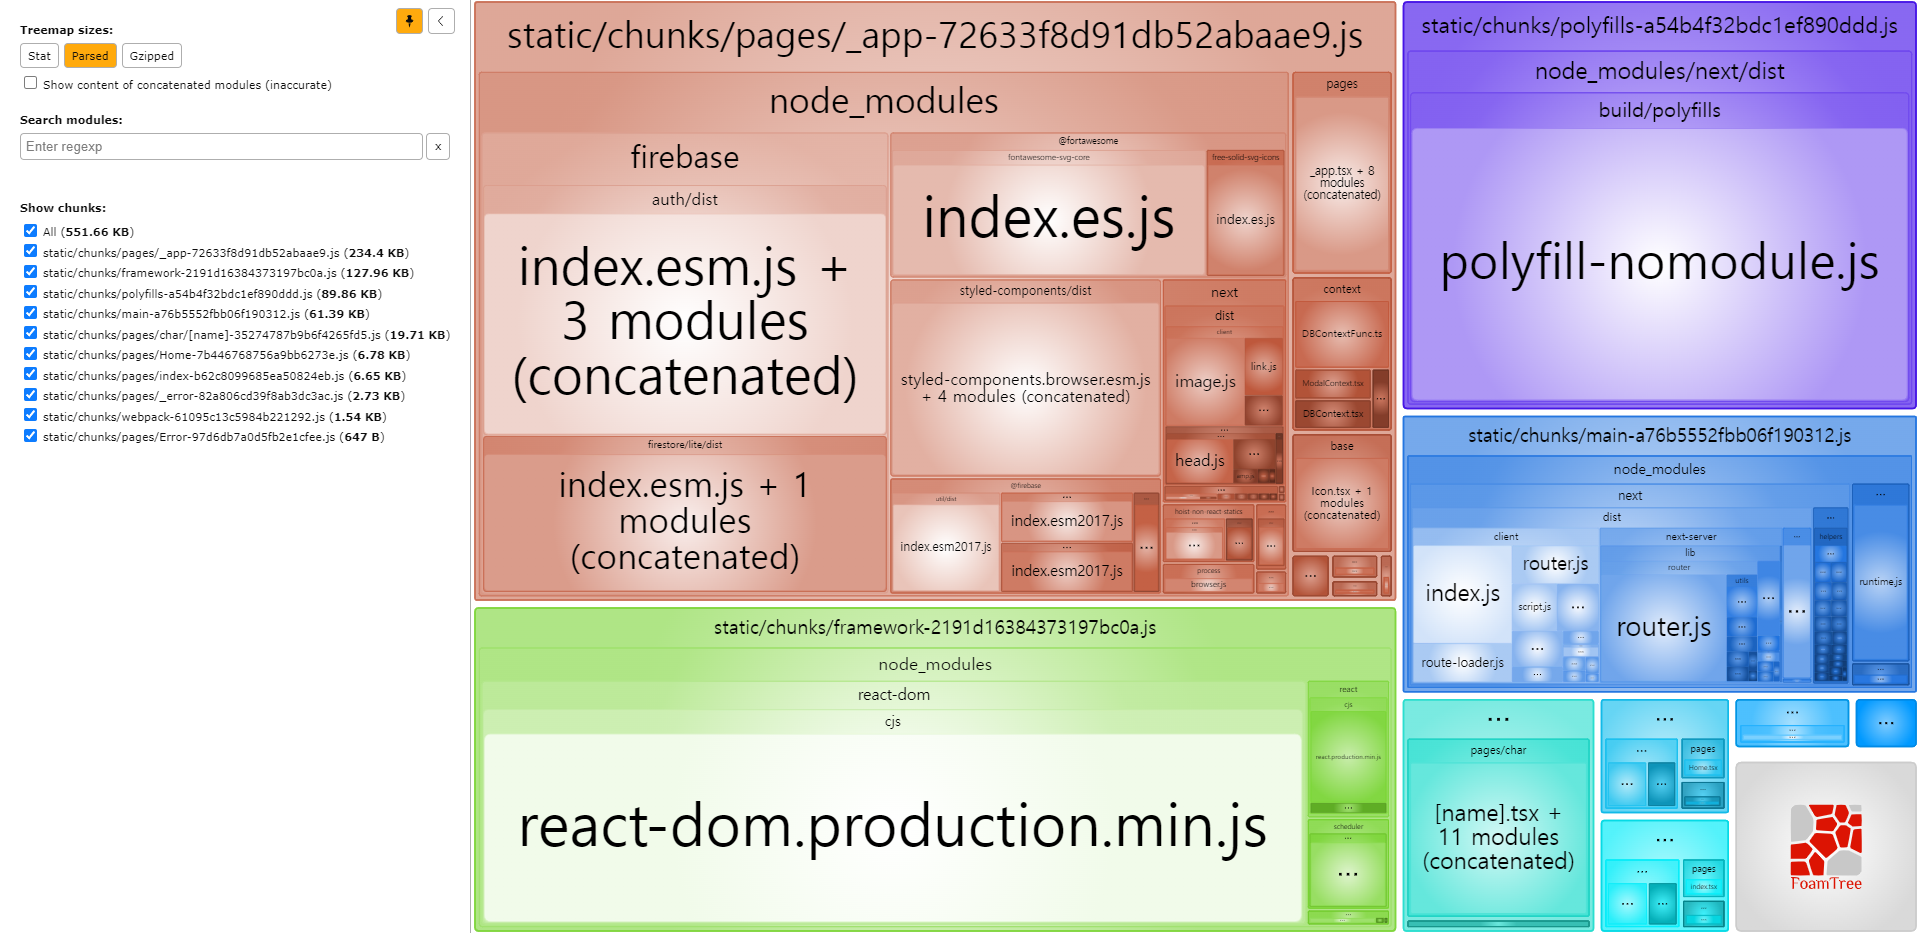
Task: Uncheck webpack-61095c13c5984b221292.js chunk
Action: (x=30, y=416)
